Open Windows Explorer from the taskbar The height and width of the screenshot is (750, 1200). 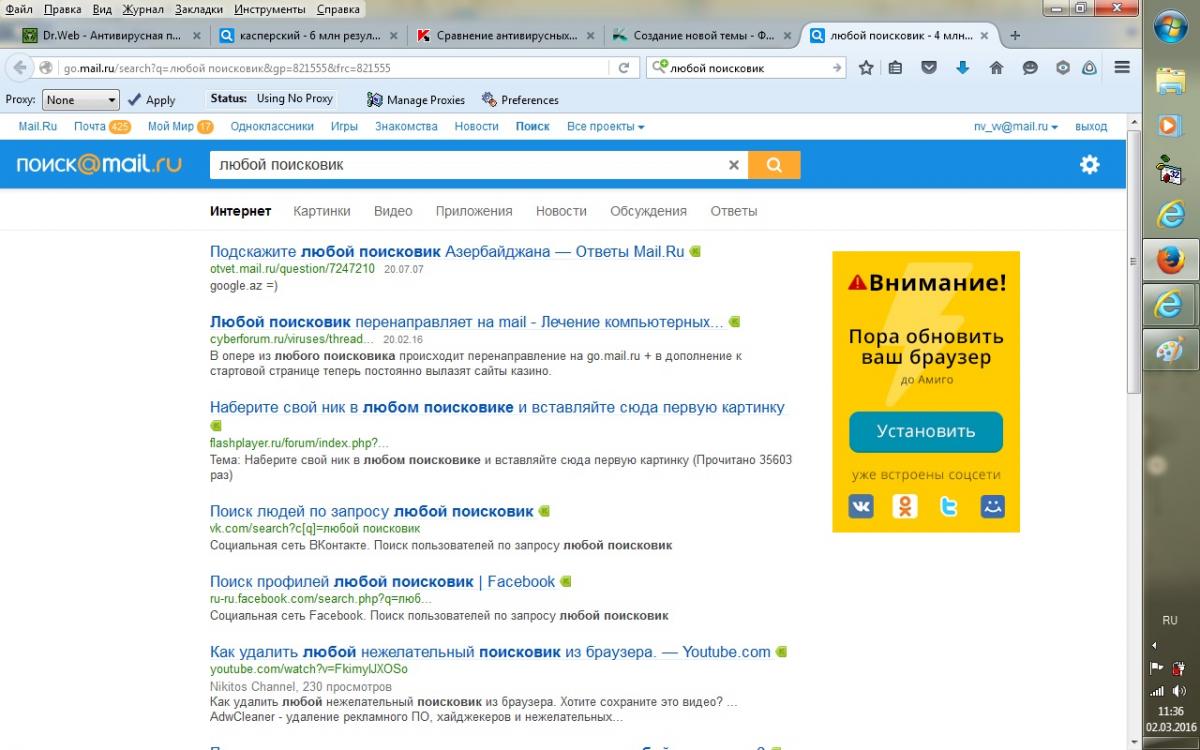1170,80
